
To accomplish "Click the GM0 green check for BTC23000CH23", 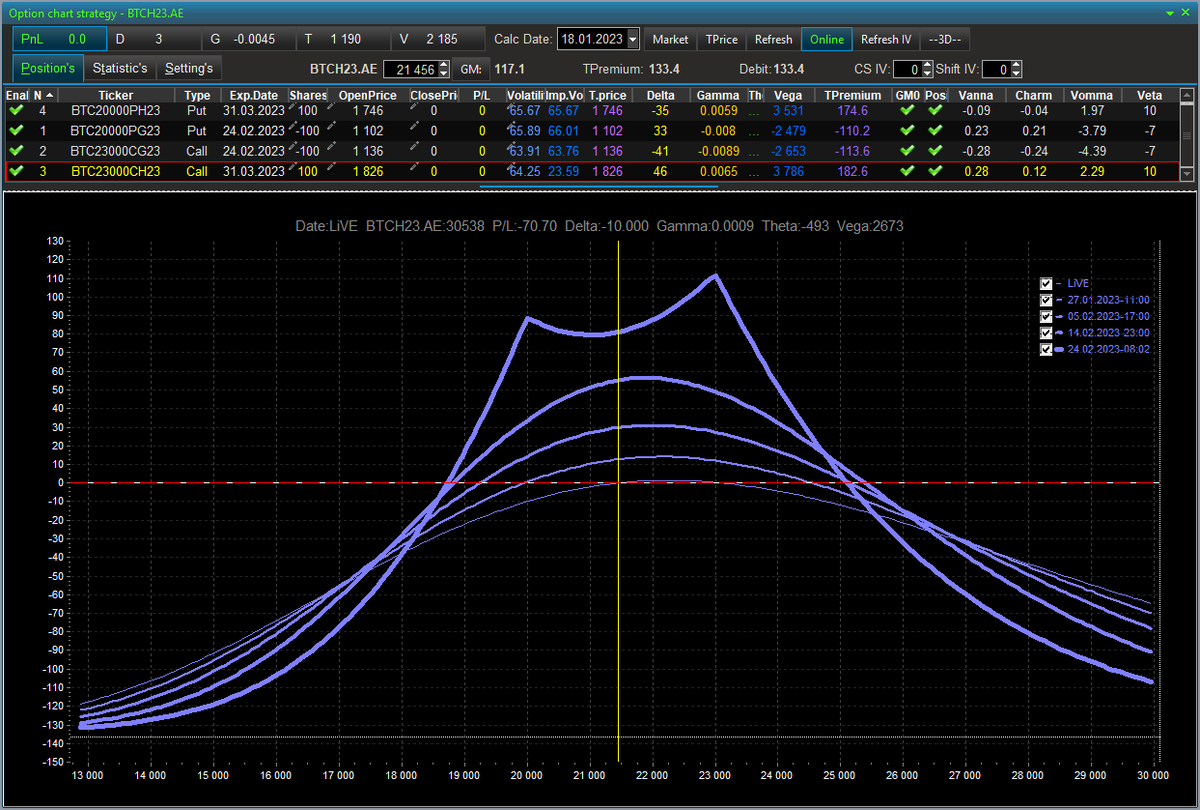I will tap(907, 171).
